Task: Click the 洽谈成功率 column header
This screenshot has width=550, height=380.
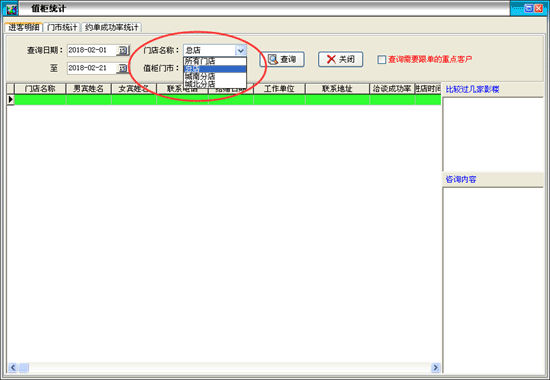Action: click(392, 89)
